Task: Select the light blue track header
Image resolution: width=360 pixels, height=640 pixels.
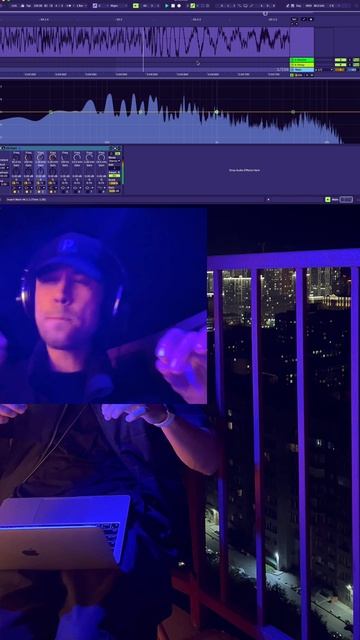Action: click(302, 70)
